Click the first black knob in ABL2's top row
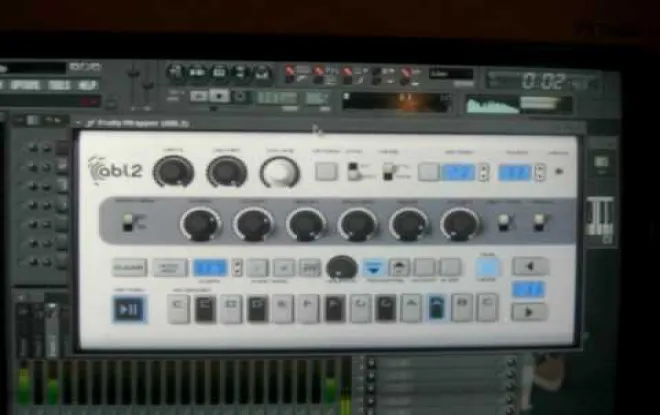Viewport: 660px width, 415px height. pos(173,171)
